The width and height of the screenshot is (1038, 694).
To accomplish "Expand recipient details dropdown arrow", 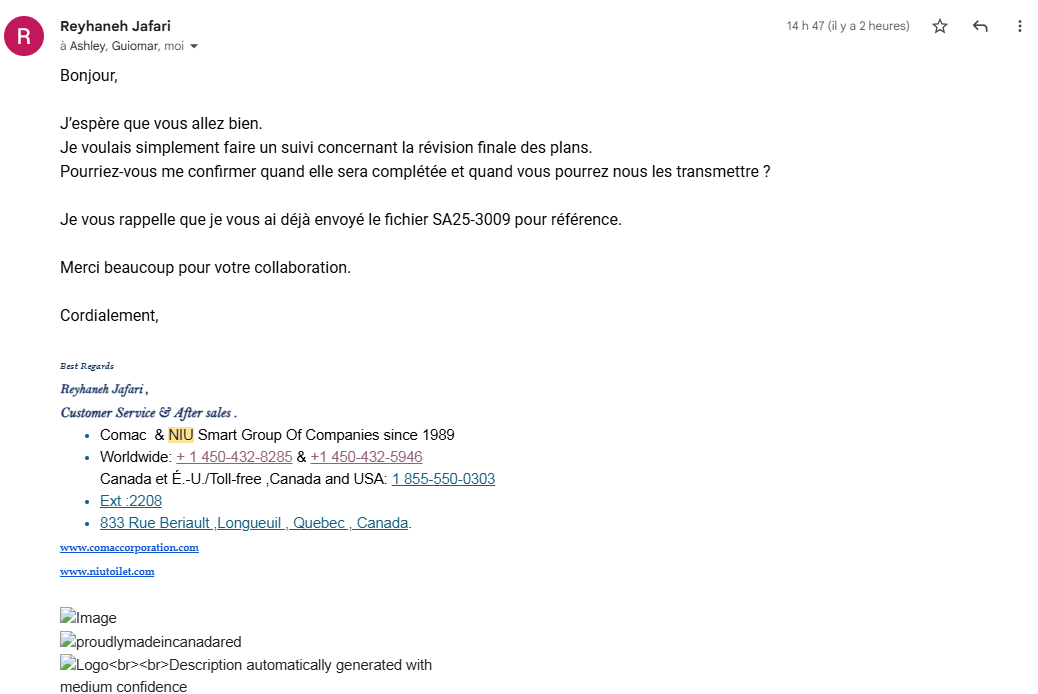I will click(x=194, y=46).
